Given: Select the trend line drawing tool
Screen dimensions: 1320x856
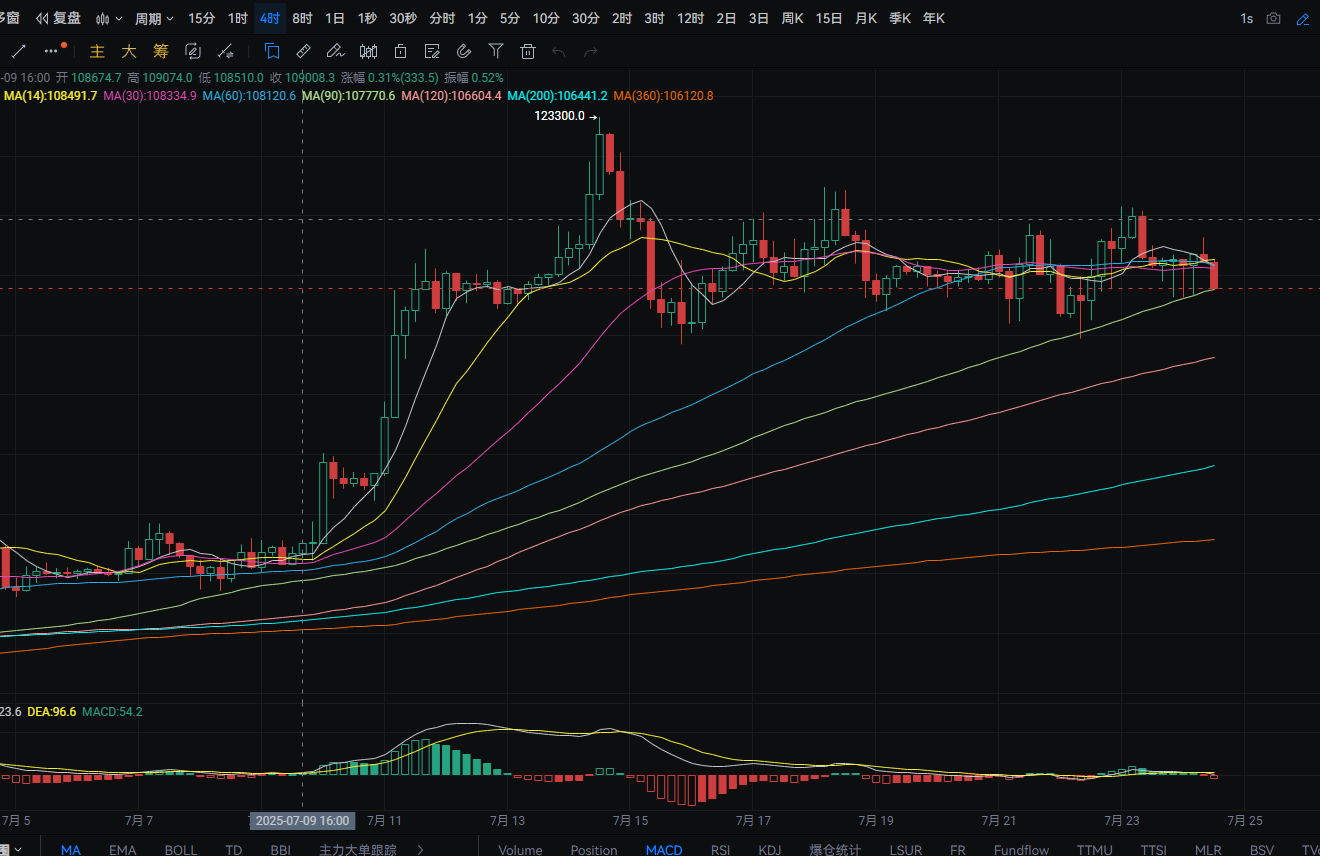Looking at the screenshot, I should point(17,51).
